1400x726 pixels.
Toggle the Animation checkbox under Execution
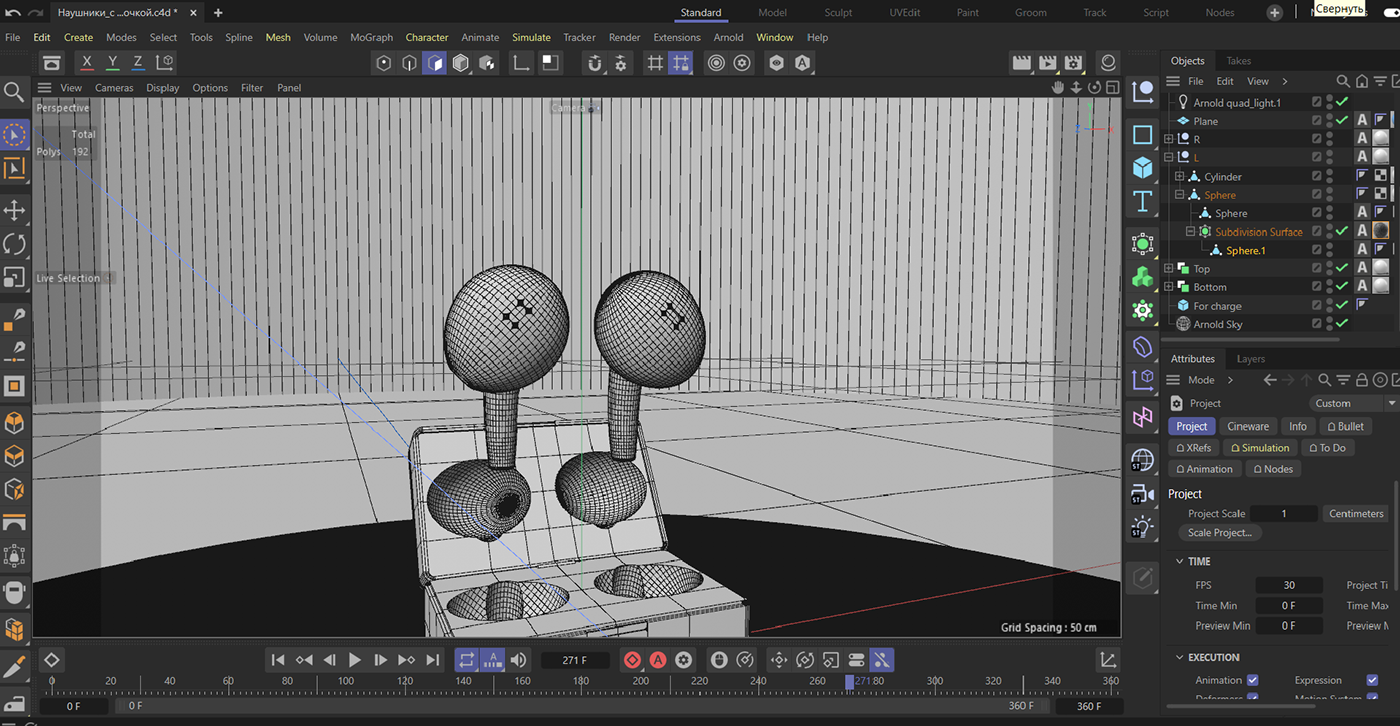click(1252, 680)
